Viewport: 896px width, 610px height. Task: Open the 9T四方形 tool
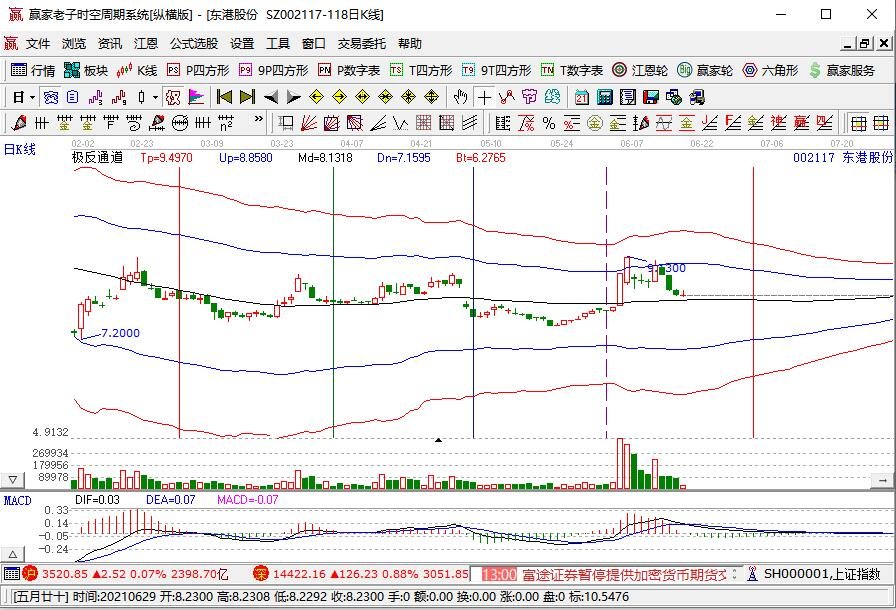click(497, 70)
